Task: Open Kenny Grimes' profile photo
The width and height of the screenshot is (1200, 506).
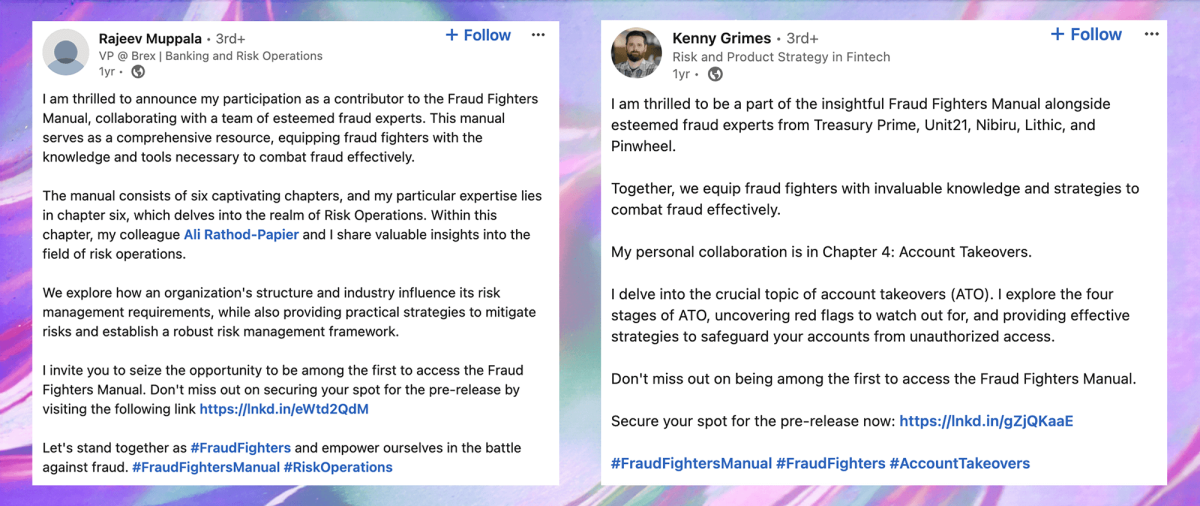Action: pos(636,52)
